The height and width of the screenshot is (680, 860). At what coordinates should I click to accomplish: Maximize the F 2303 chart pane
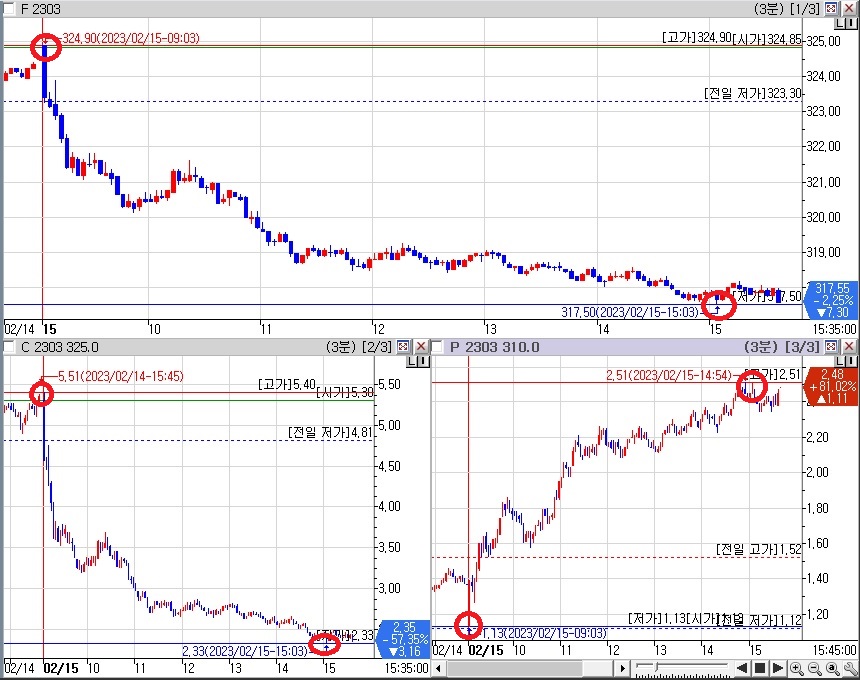coord(831,8)
